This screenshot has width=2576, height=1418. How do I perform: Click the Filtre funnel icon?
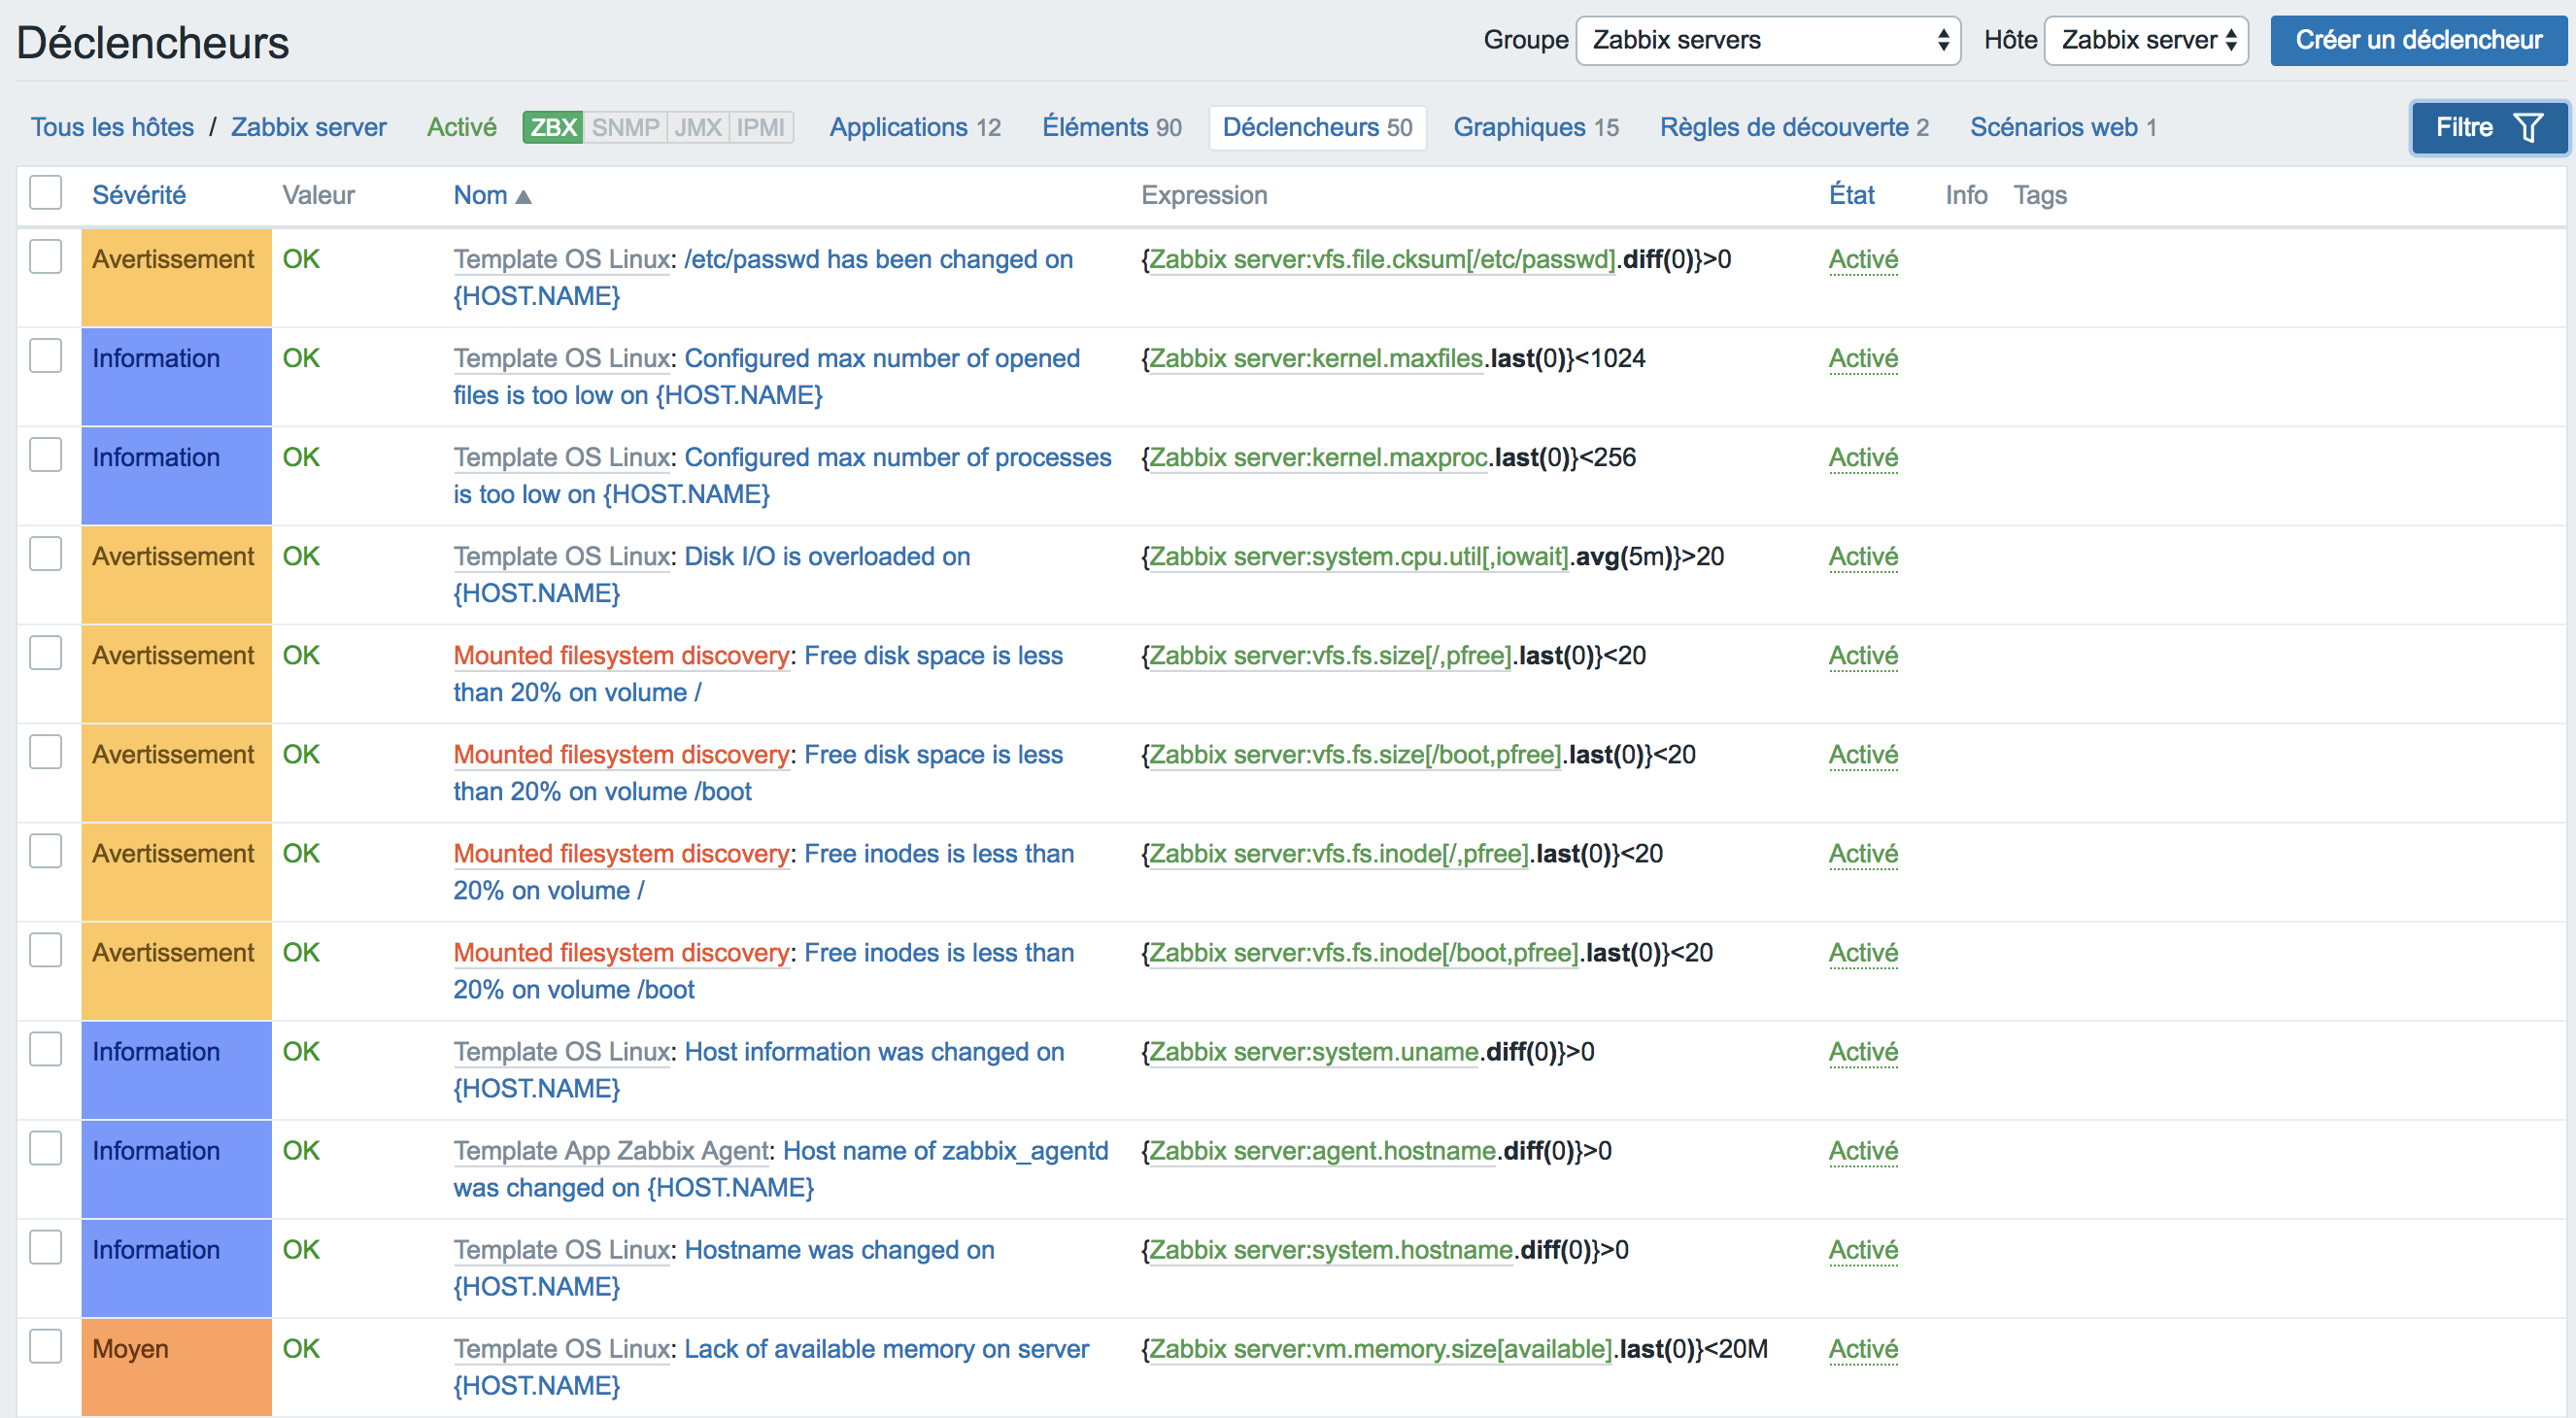[2527, 128]
